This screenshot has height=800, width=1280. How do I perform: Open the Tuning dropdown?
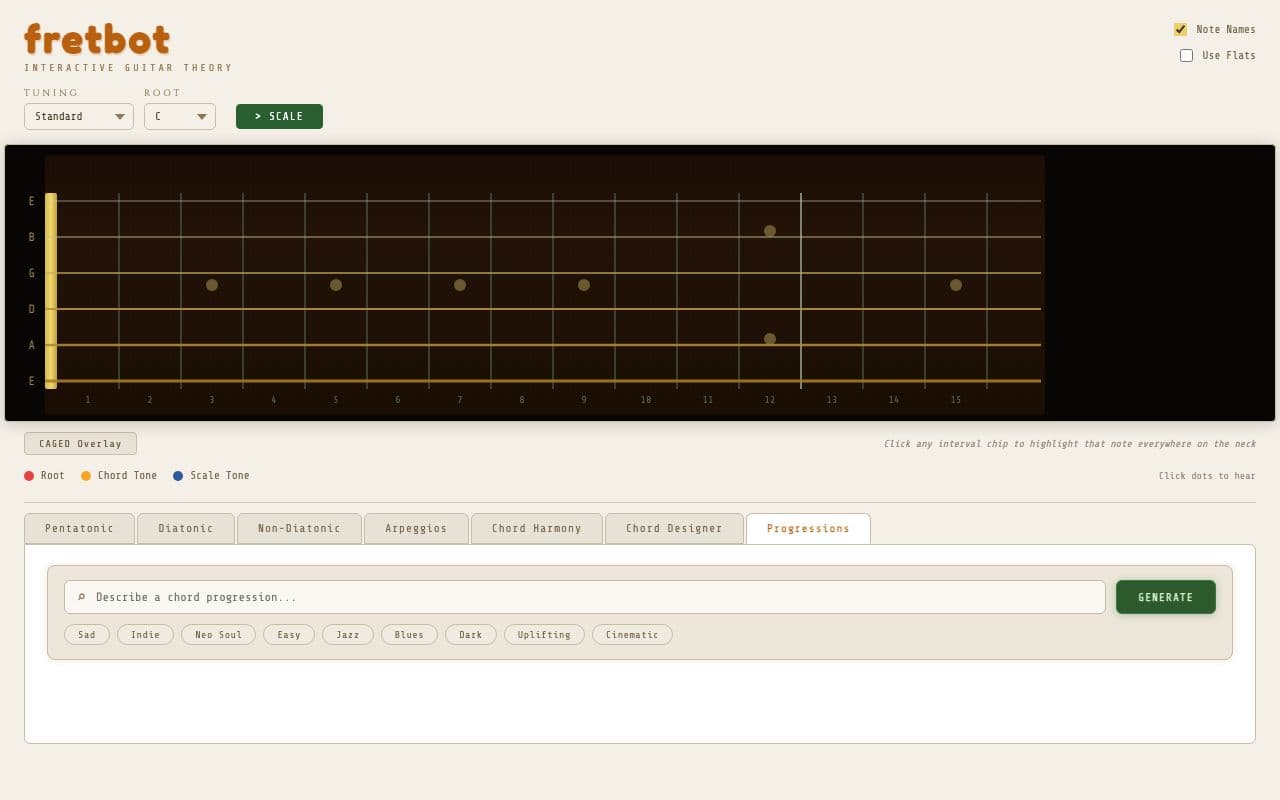[78, 116]
